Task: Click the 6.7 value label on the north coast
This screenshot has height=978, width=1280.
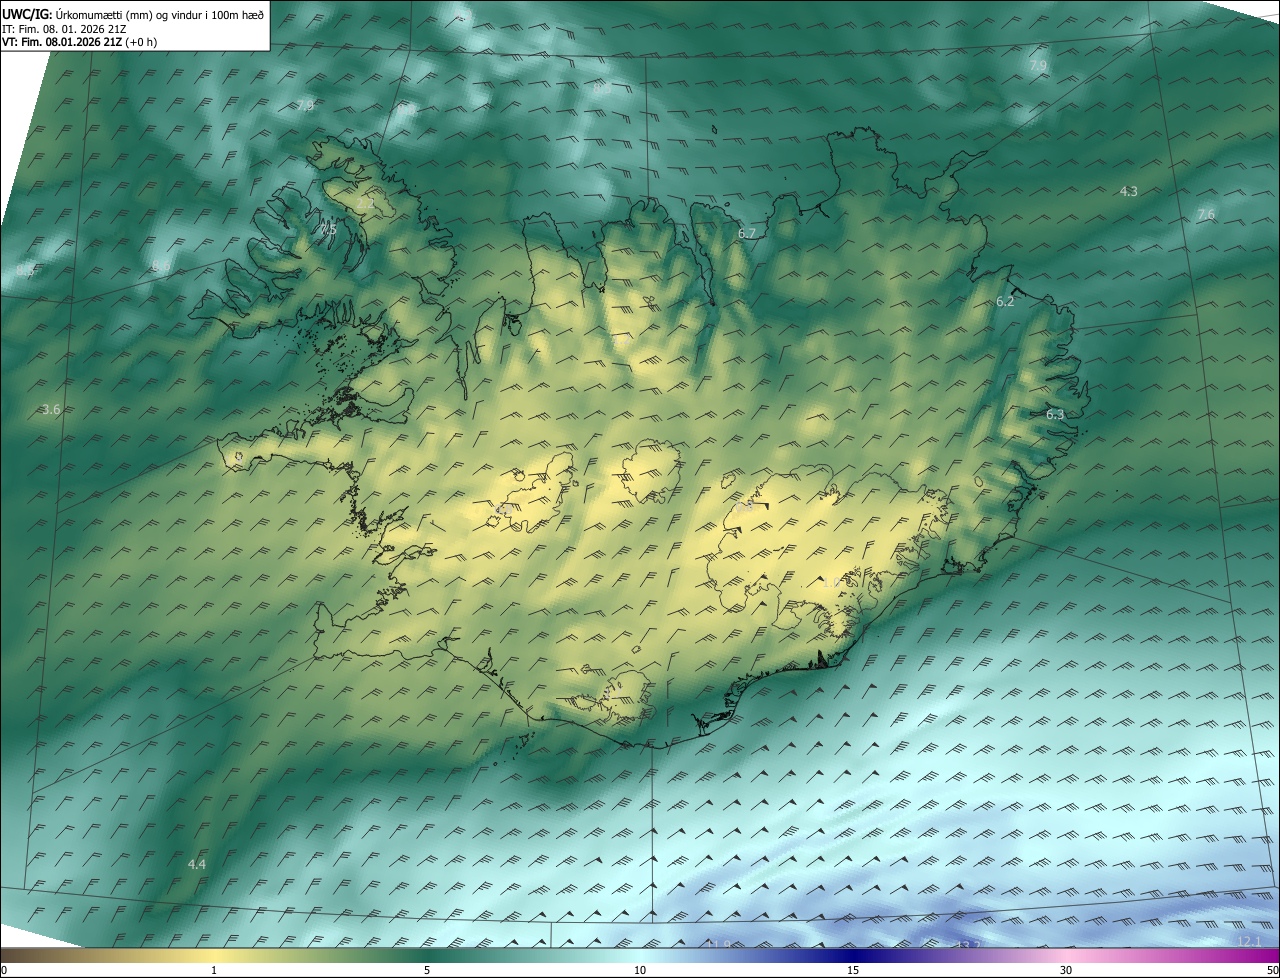Action: pyautogui.click(x=747, y=233)
